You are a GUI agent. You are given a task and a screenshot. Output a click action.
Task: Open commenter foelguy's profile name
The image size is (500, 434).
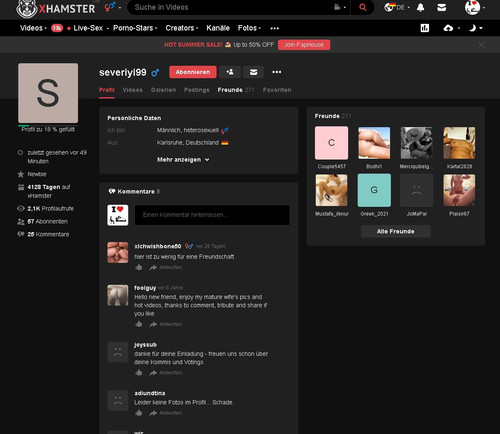(145, 288)
